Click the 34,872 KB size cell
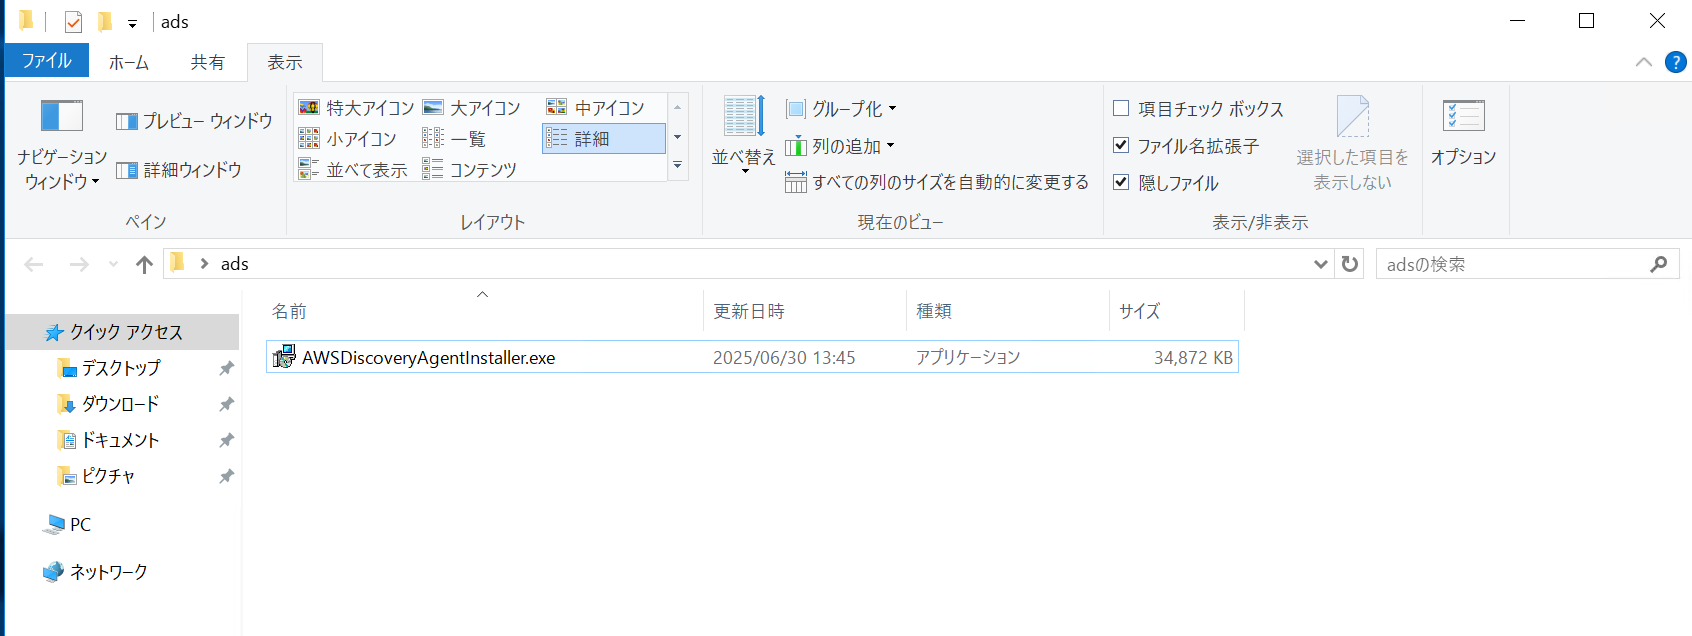 pyautogui.click(x=1193, y=358)
